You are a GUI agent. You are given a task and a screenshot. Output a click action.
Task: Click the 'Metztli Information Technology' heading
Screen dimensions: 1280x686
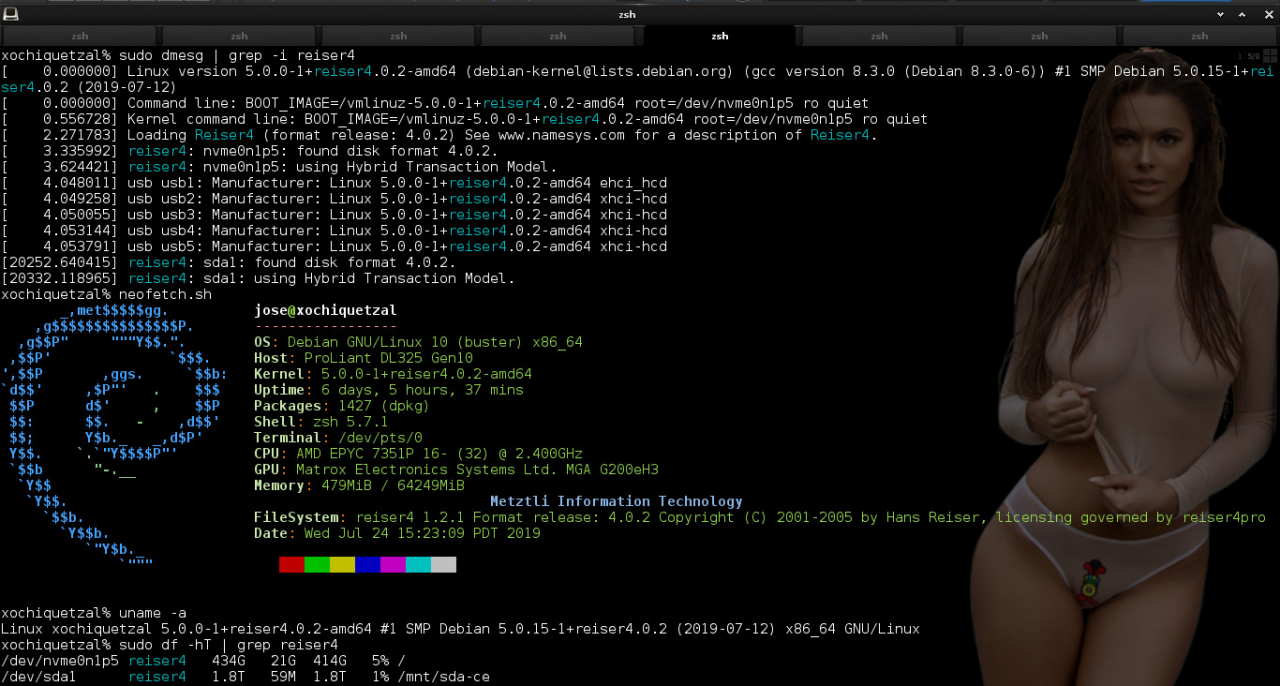click(x=616, y=502)
